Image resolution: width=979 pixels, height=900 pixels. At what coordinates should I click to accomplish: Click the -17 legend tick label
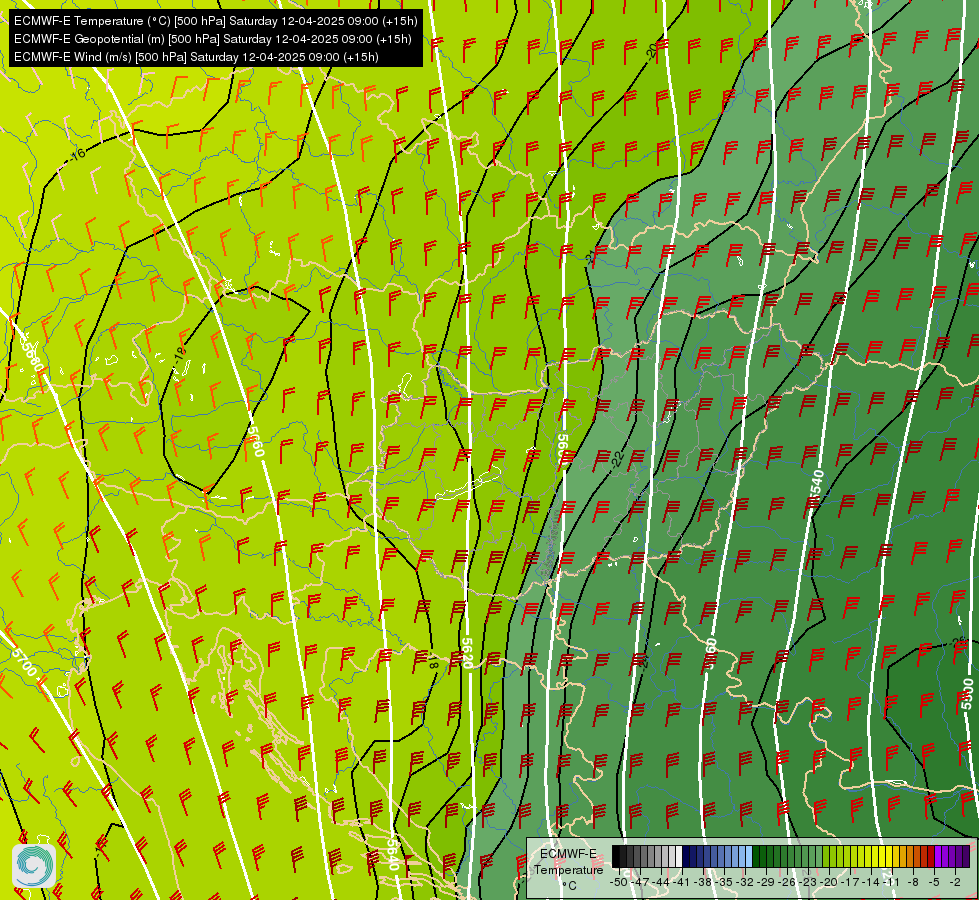point(850,882)
